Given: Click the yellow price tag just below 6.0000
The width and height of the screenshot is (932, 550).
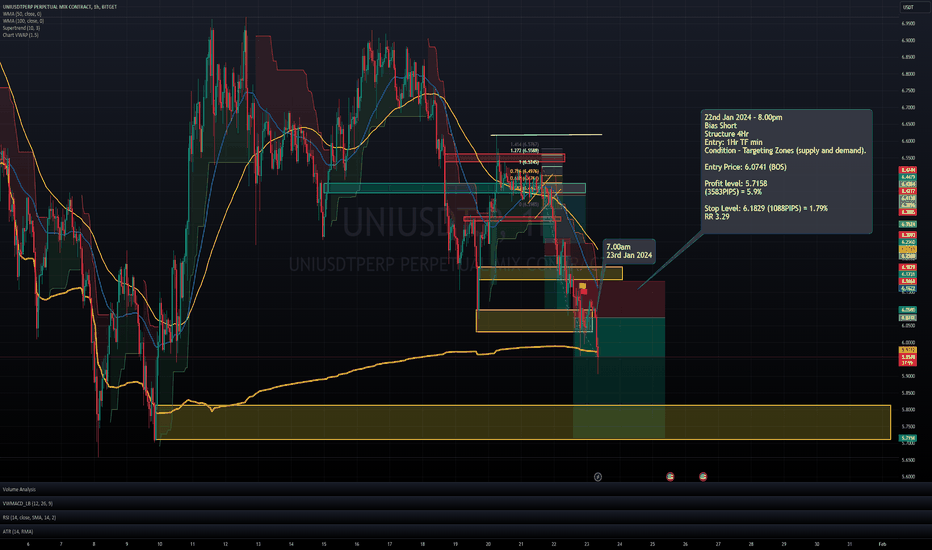Looking at the screenshot, I should [x=908, y=350].
